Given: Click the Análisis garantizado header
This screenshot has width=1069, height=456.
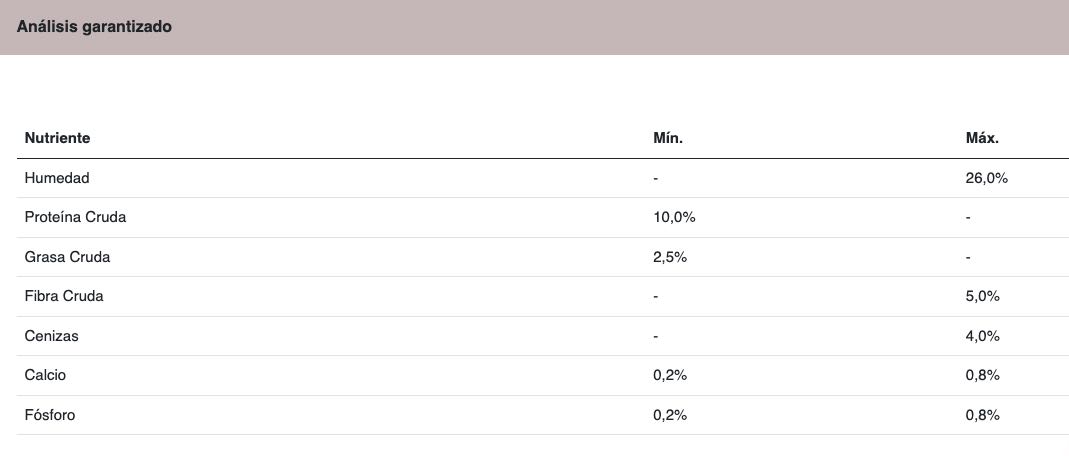Looking at the screenshot, I should click(94, 27).
